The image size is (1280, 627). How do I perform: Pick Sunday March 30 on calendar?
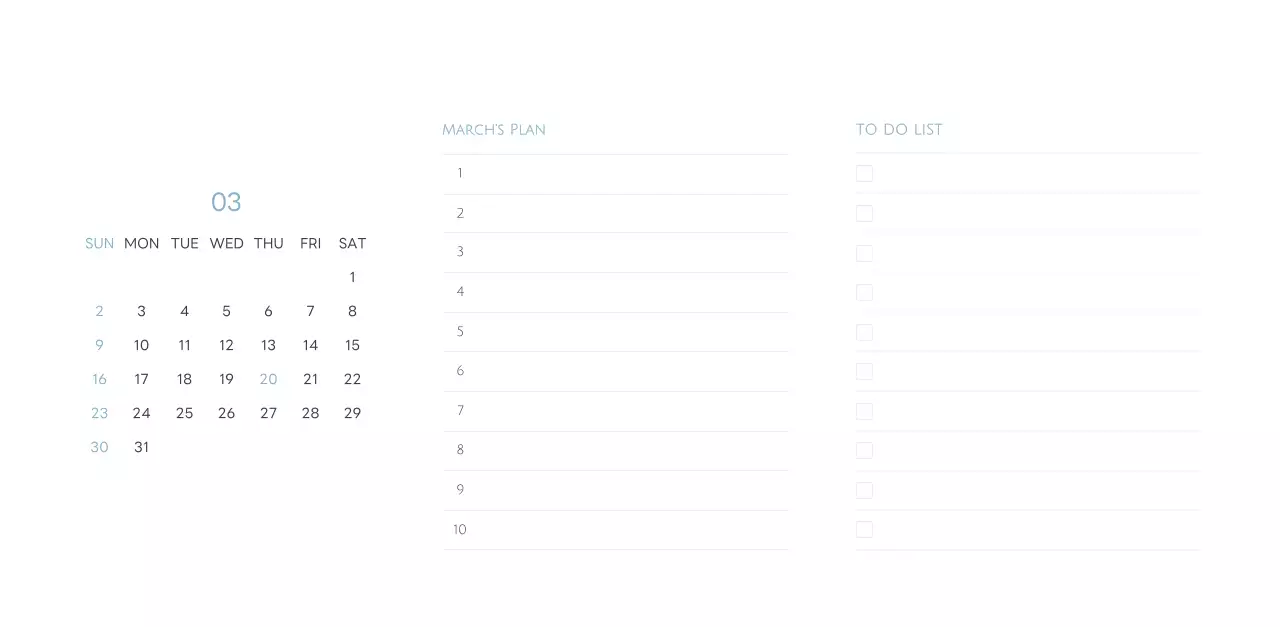pos(99,447)
